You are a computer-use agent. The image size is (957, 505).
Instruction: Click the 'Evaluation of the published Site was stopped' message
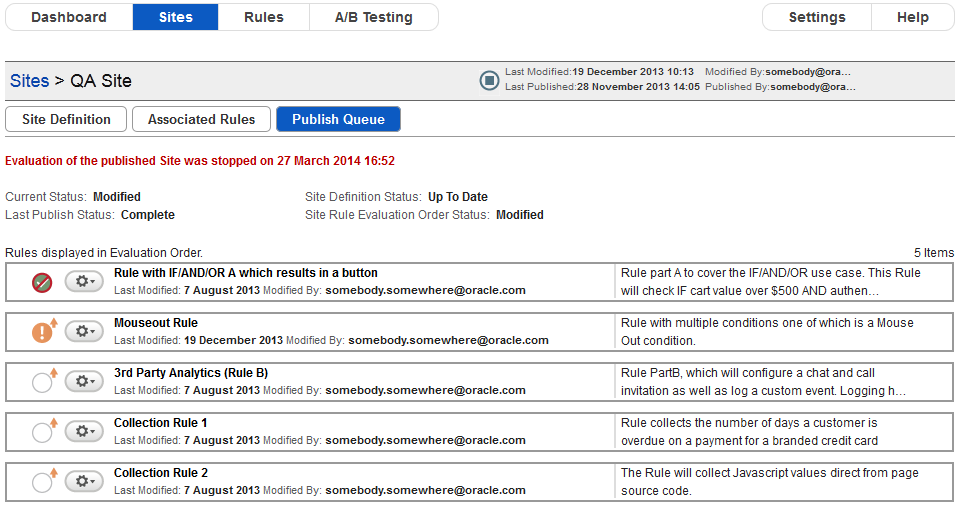(200, 161)
